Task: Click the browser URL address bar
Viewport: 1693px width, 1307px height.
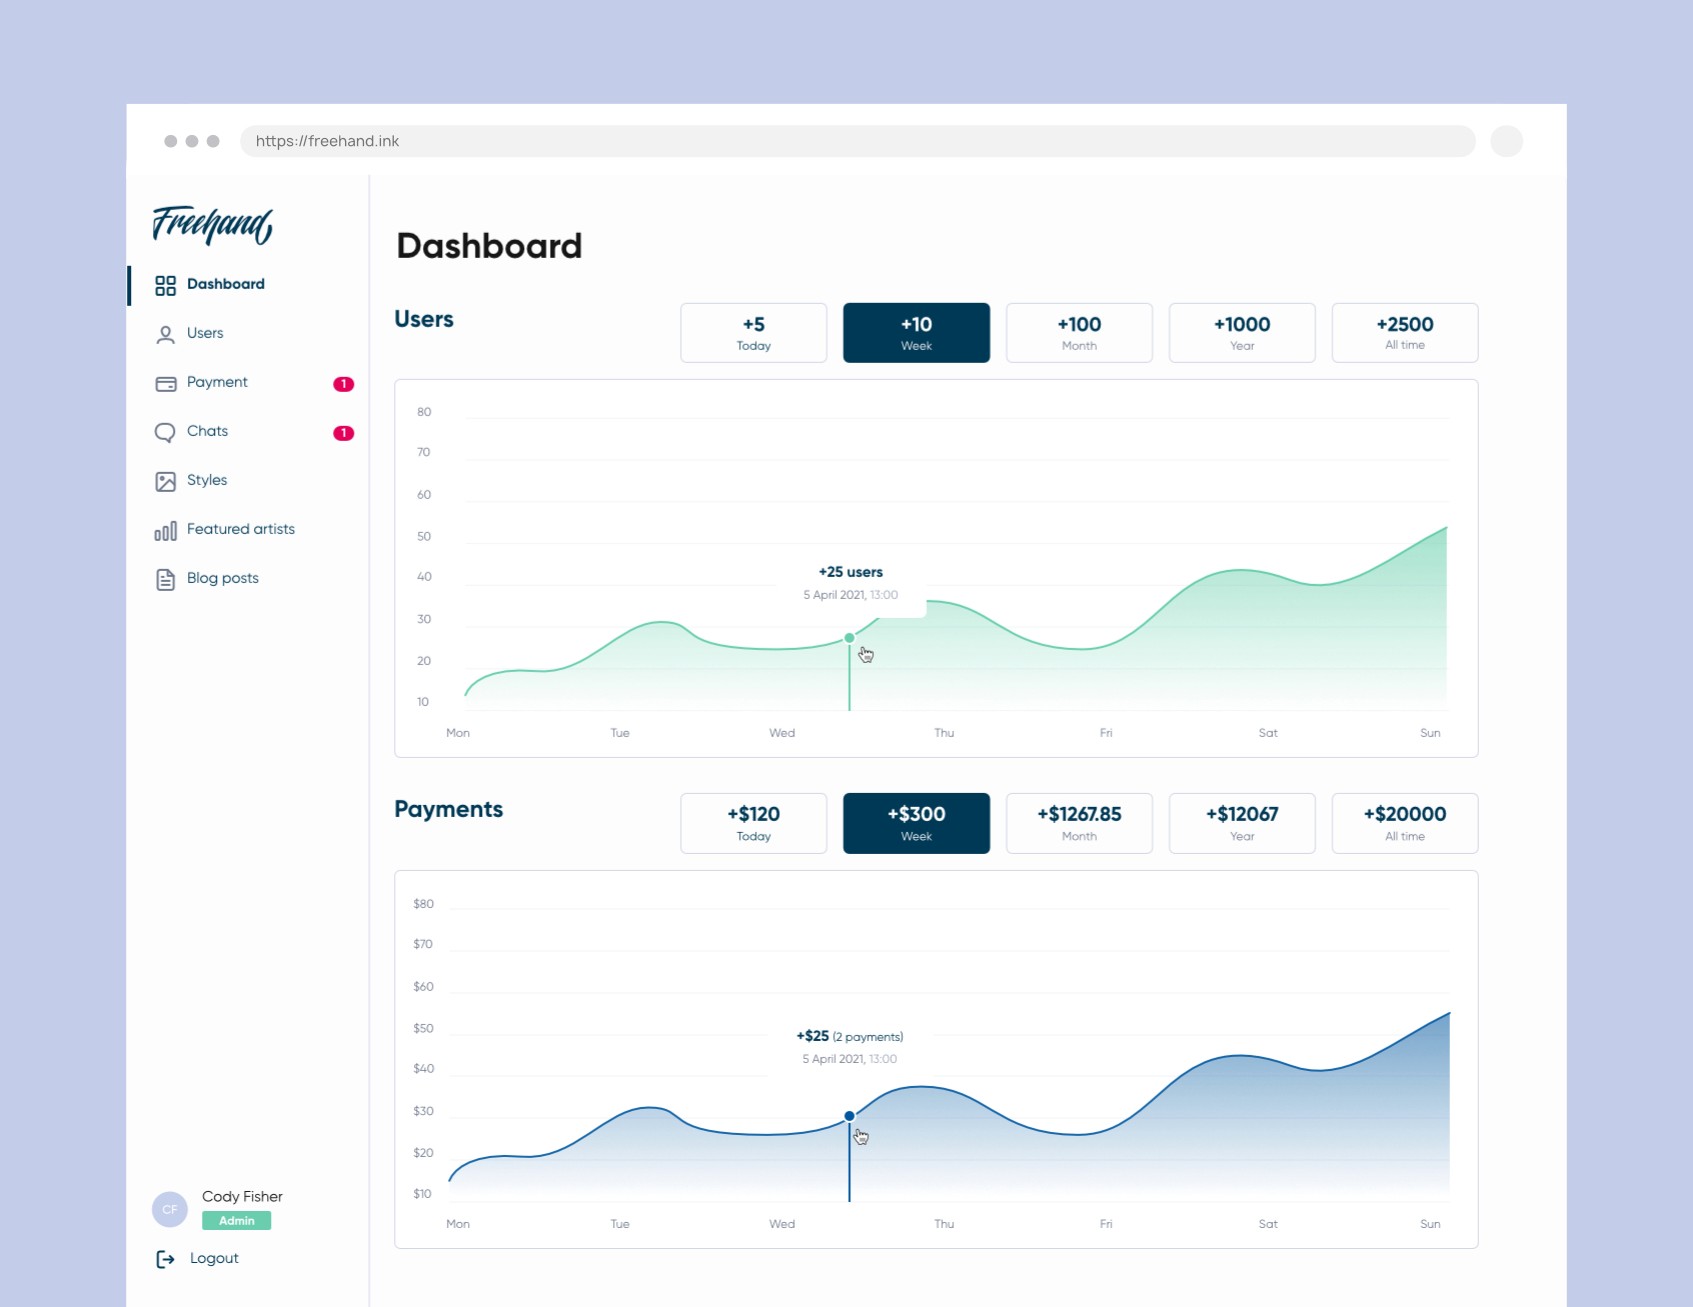Action: (857, 141)
